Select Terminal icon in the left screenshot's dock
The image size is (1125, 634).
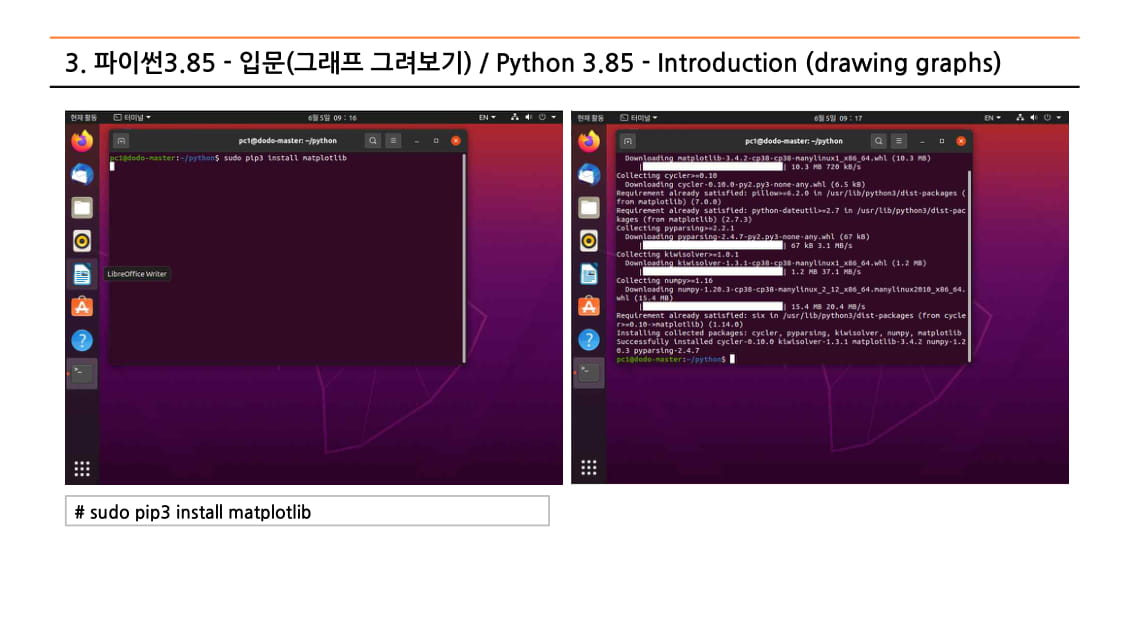click(83, 373)
